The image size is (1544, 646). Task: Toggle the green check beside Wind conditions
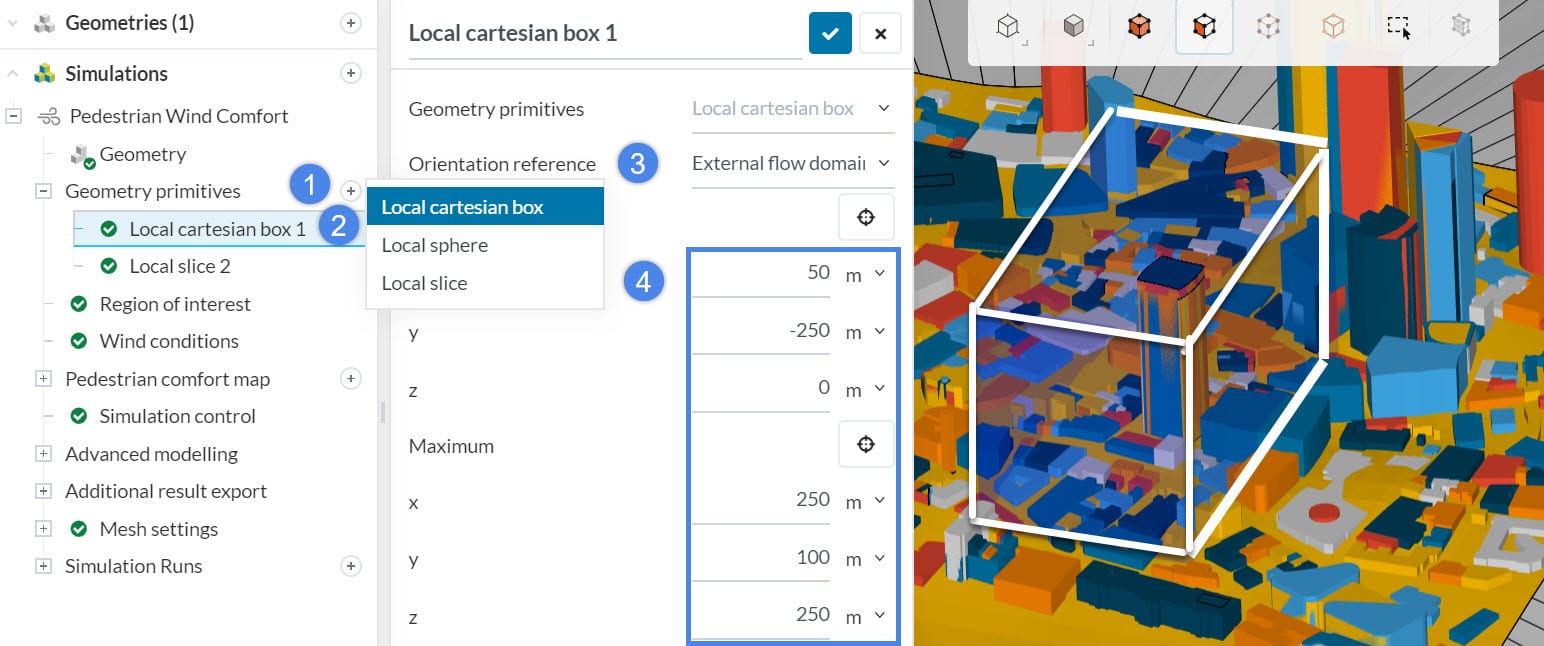(x=78, y=341)
